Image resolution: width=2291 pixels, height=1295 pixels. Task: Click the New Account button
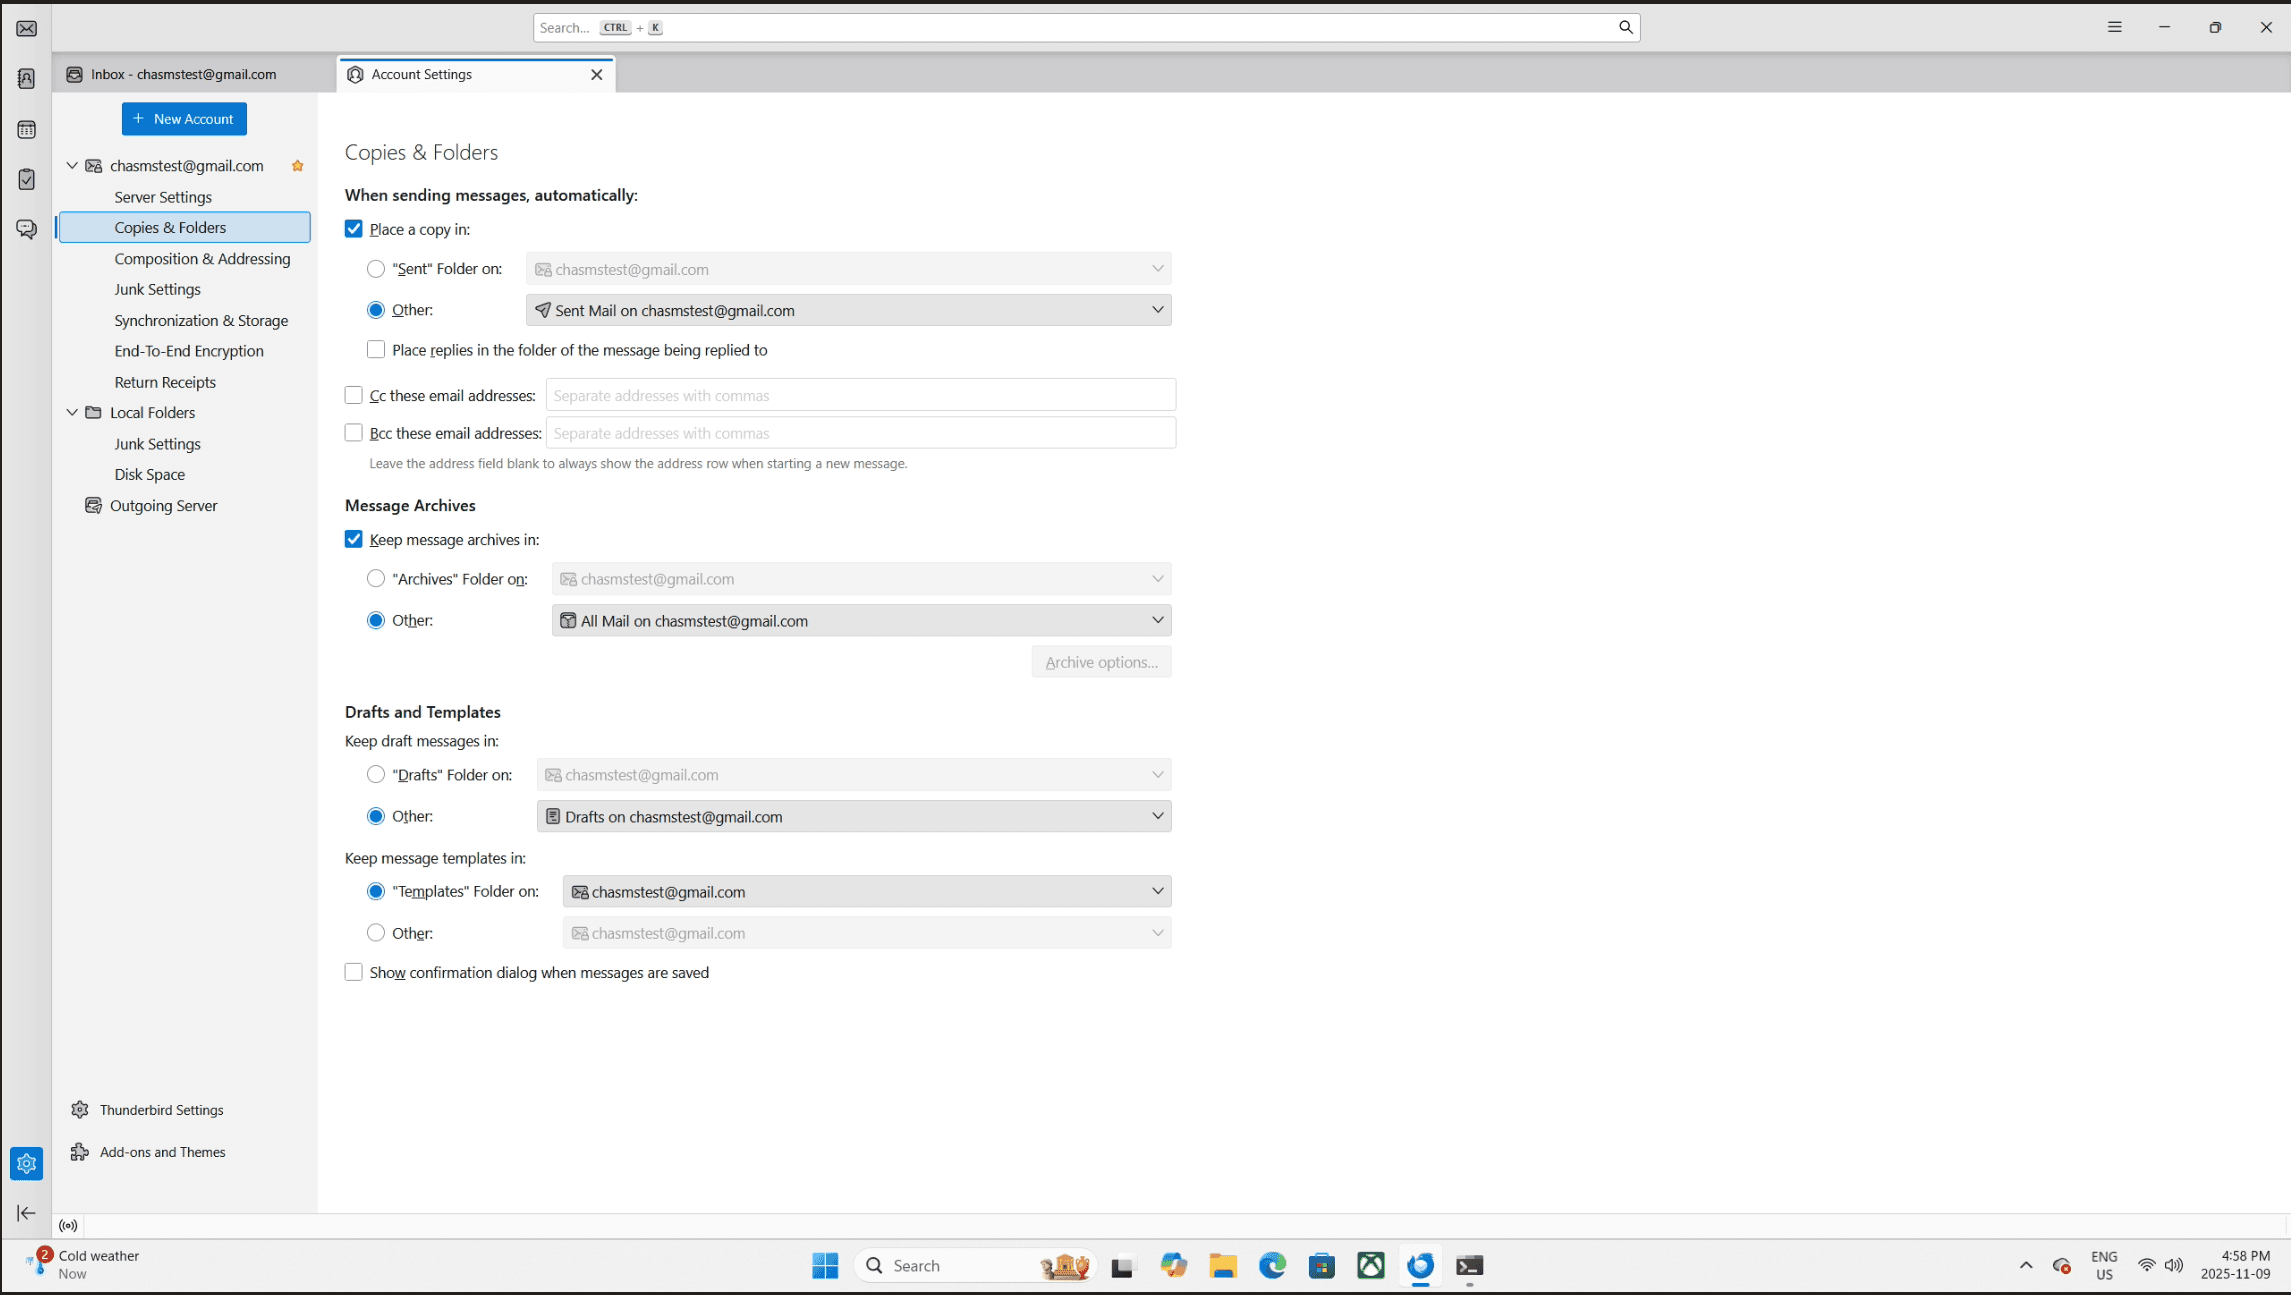pyautogui.click(x=184, y=119)
